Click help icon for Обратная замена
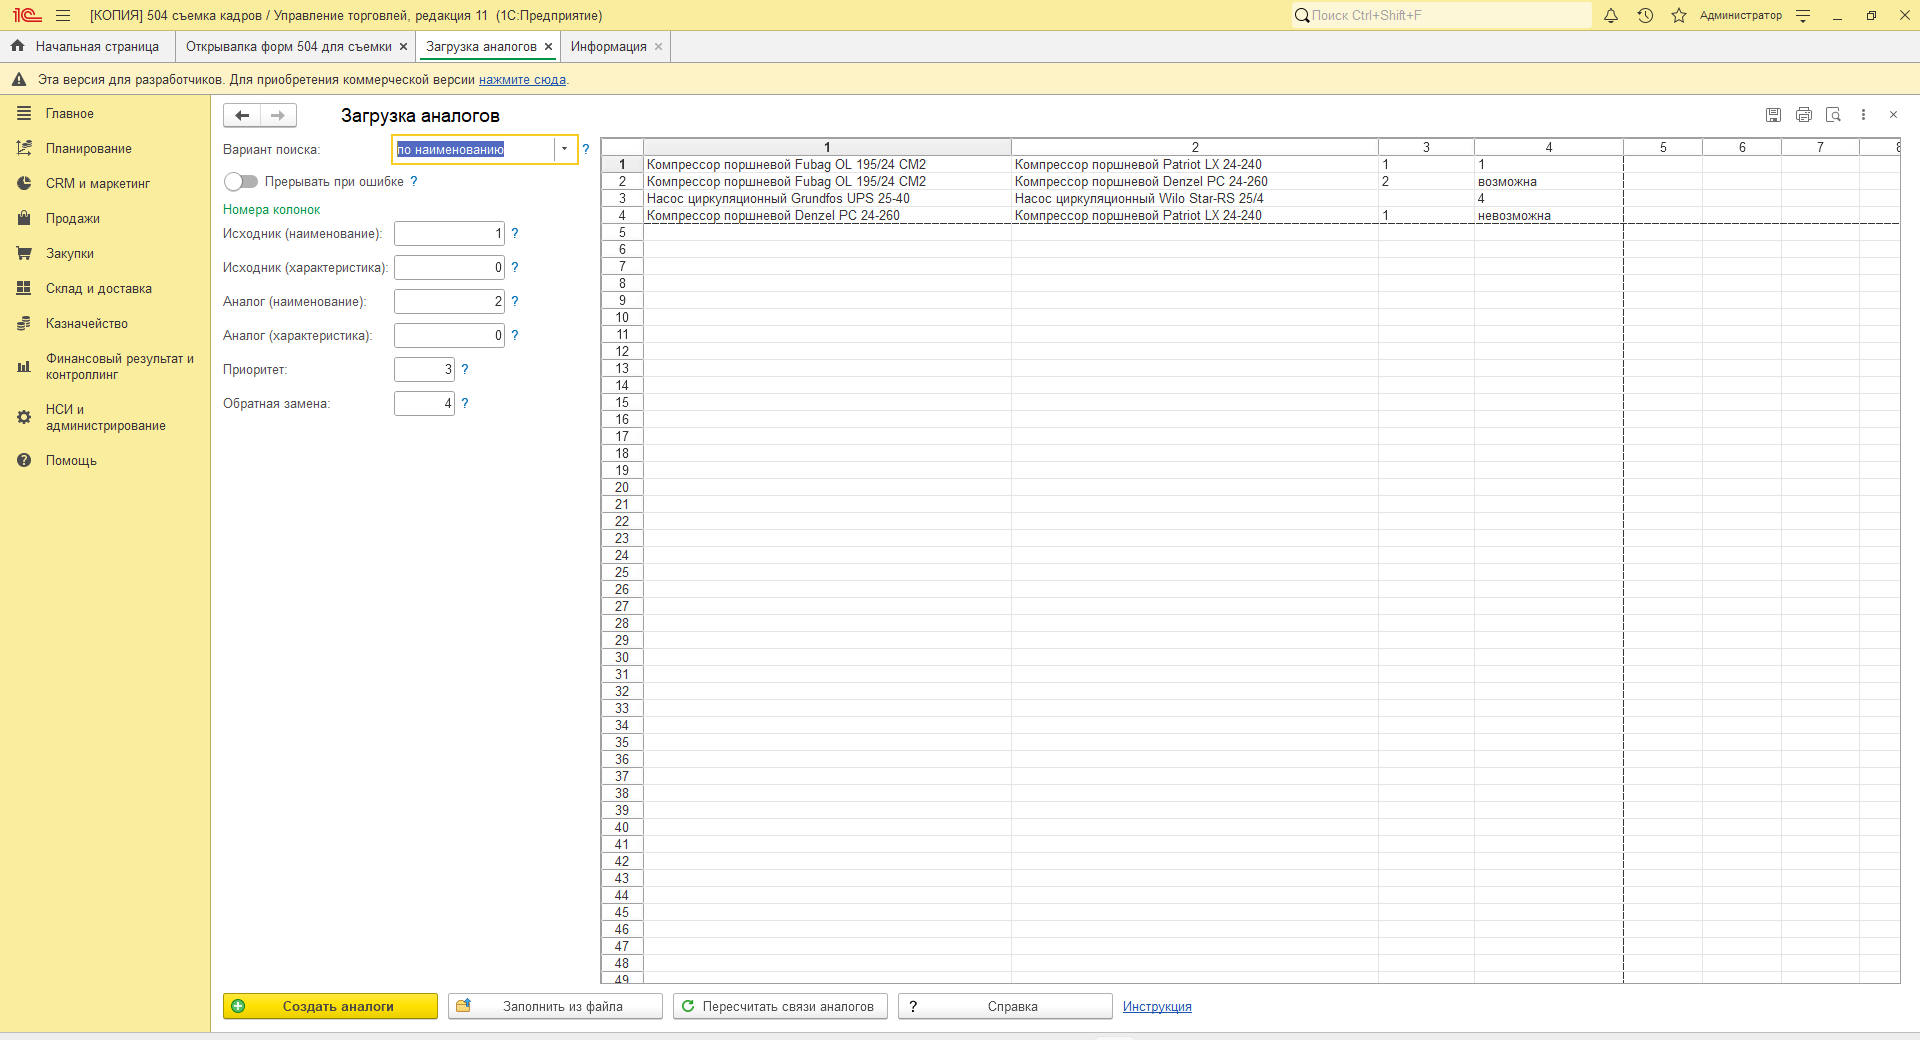Screen dimensions: 1920x1040 [x=465, y=403]
